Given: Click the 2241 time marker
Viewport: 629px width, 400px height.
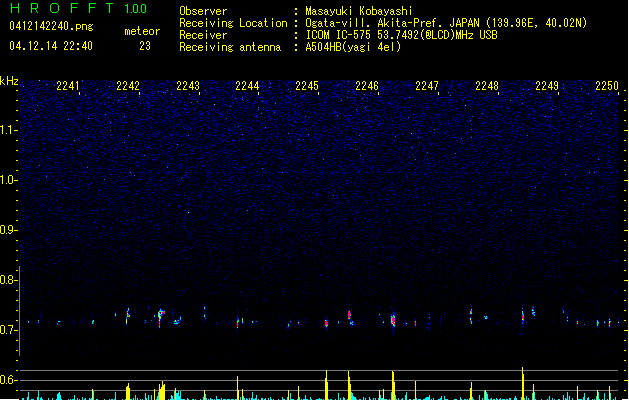Looking at the screenshot, I should point(68,85).
